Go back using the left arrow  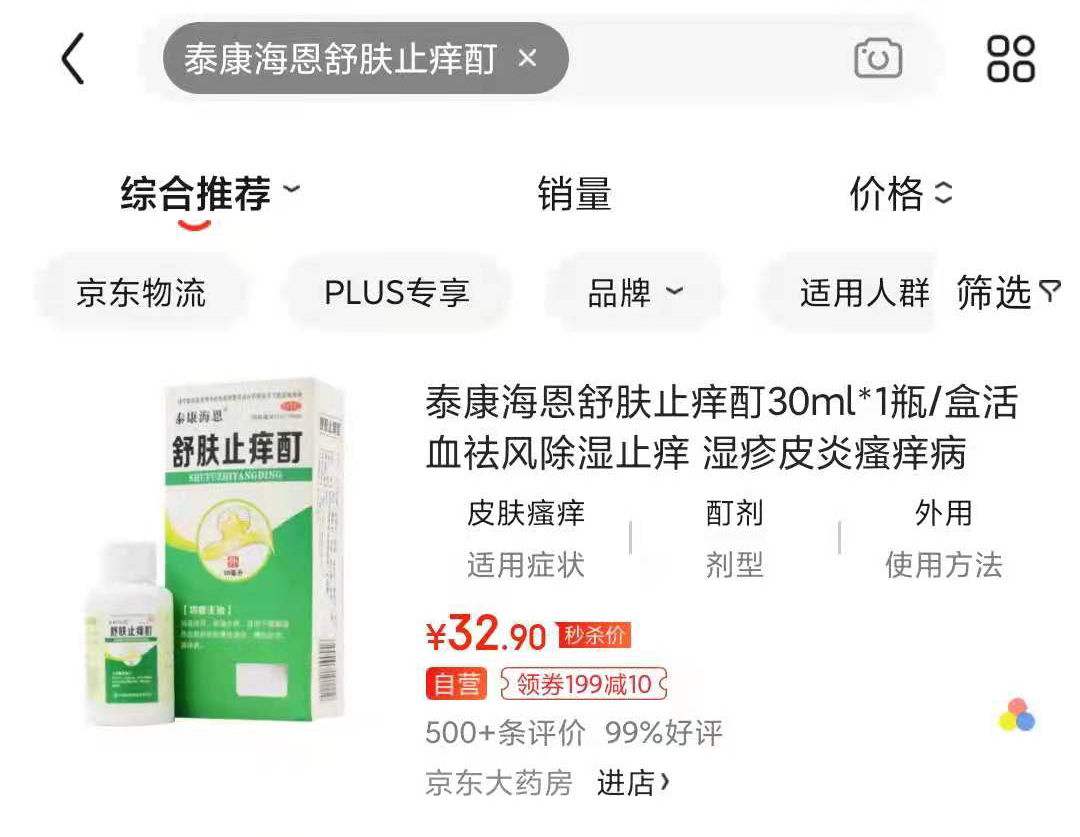point(73,59)
